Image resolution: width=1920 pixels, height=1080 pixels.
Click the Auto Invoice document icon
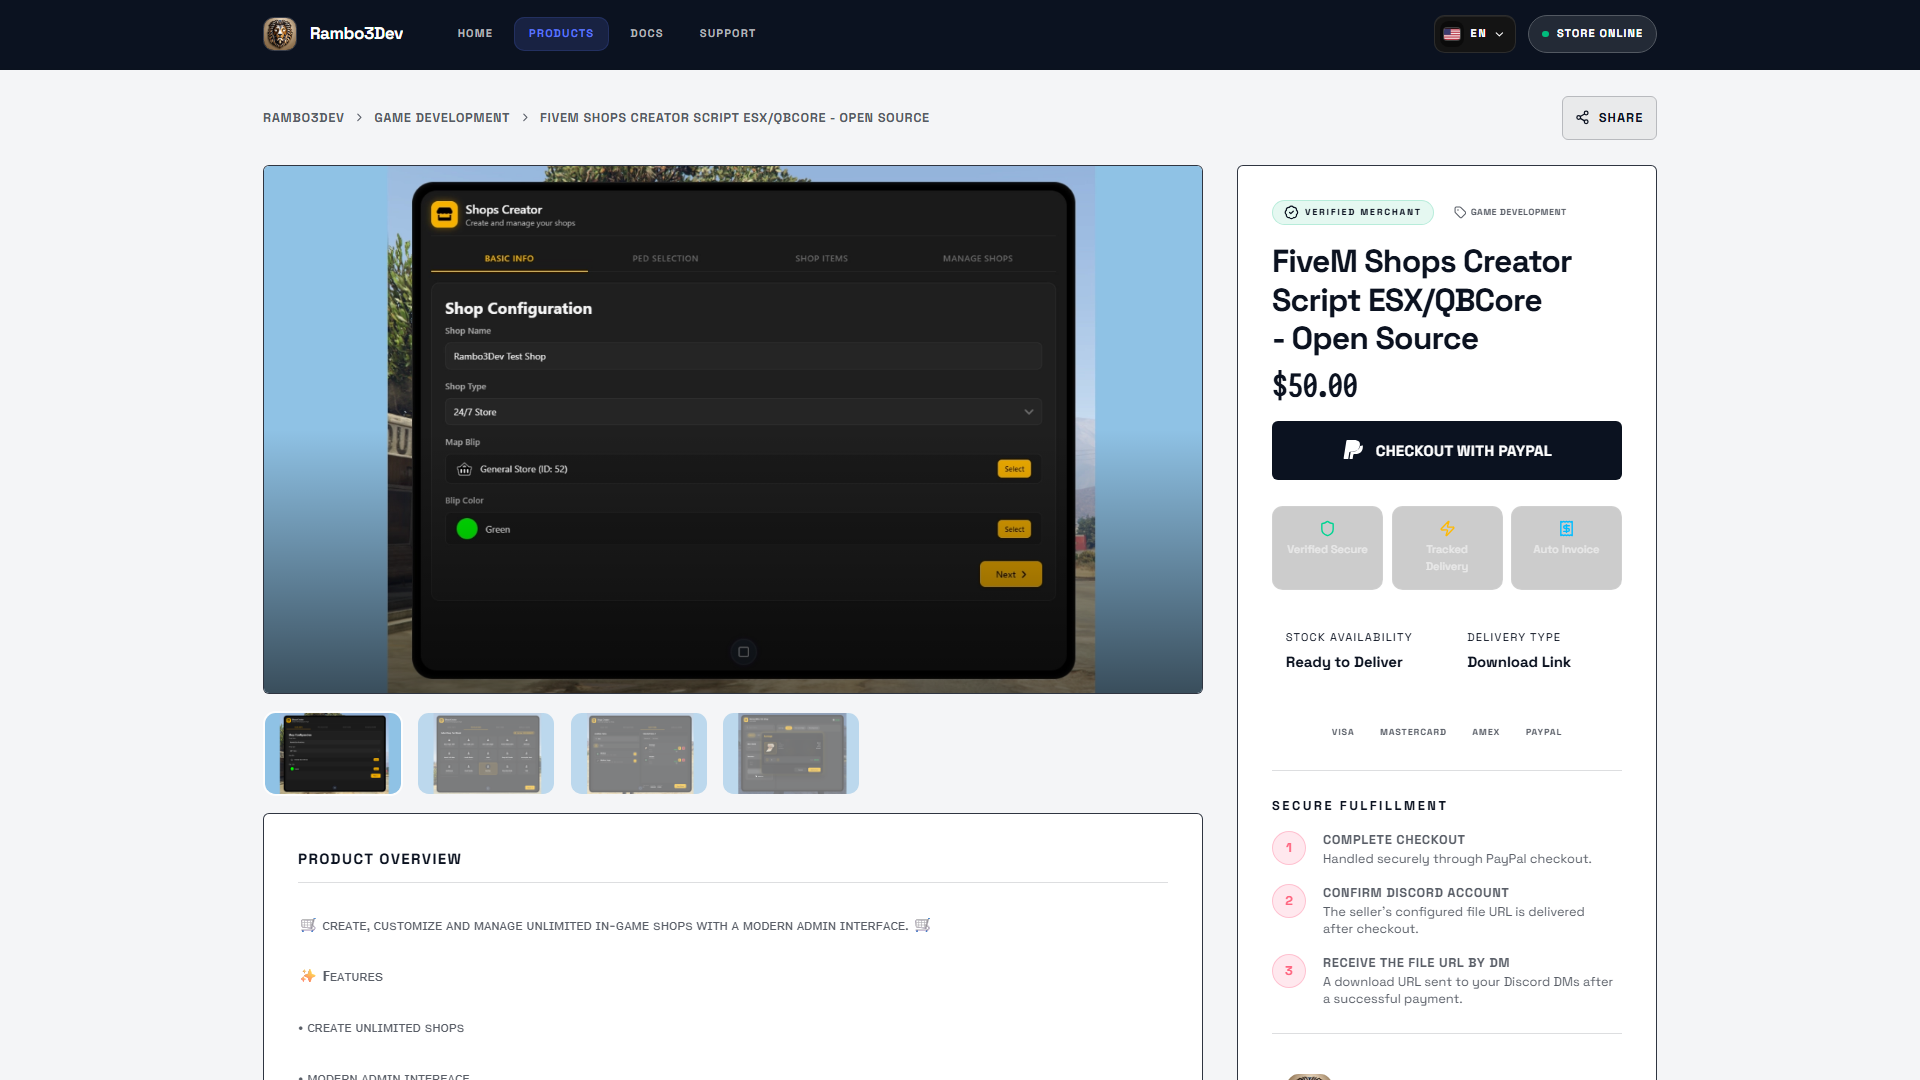[x=1566, y=528]
